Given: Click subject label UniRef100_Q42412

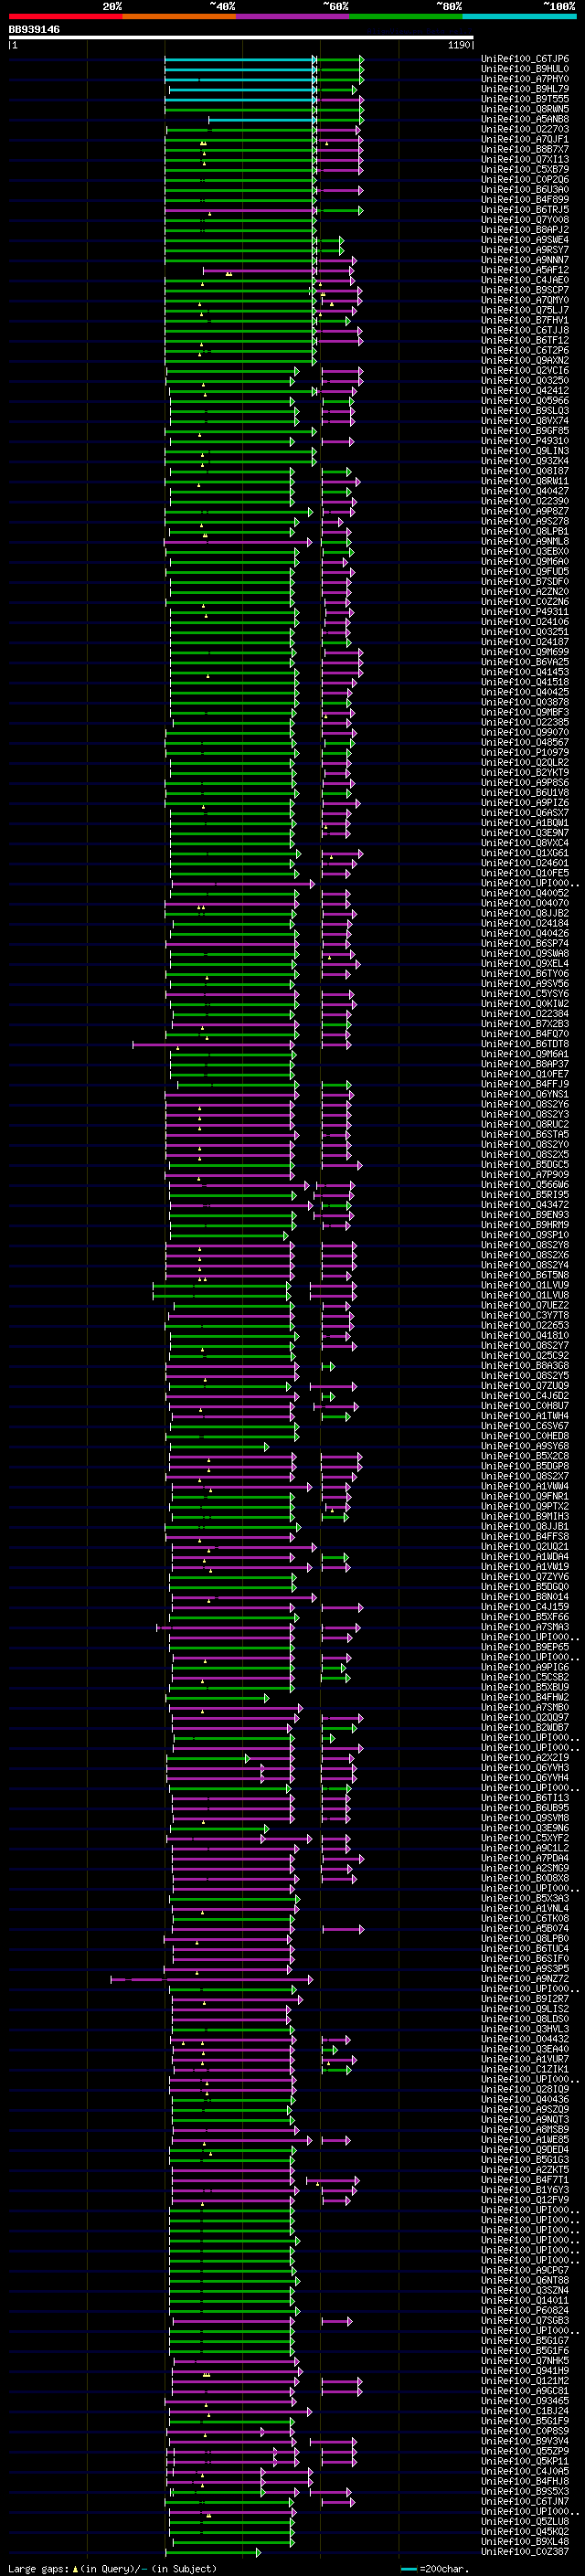Looking at the screenshot, I should [x=525, y=391].
